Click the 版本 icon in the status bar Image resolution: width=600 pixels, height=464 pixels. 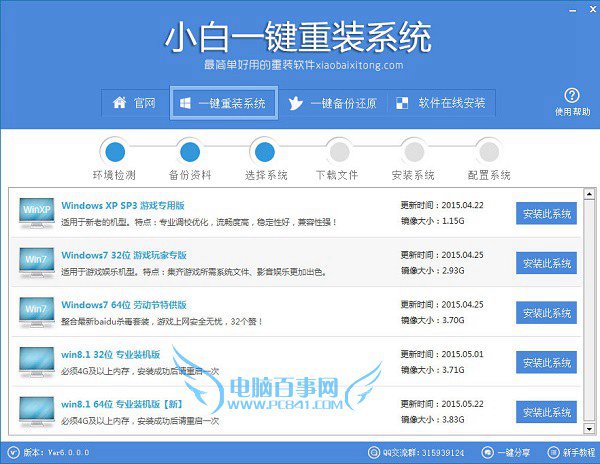[x=11, y=452]
